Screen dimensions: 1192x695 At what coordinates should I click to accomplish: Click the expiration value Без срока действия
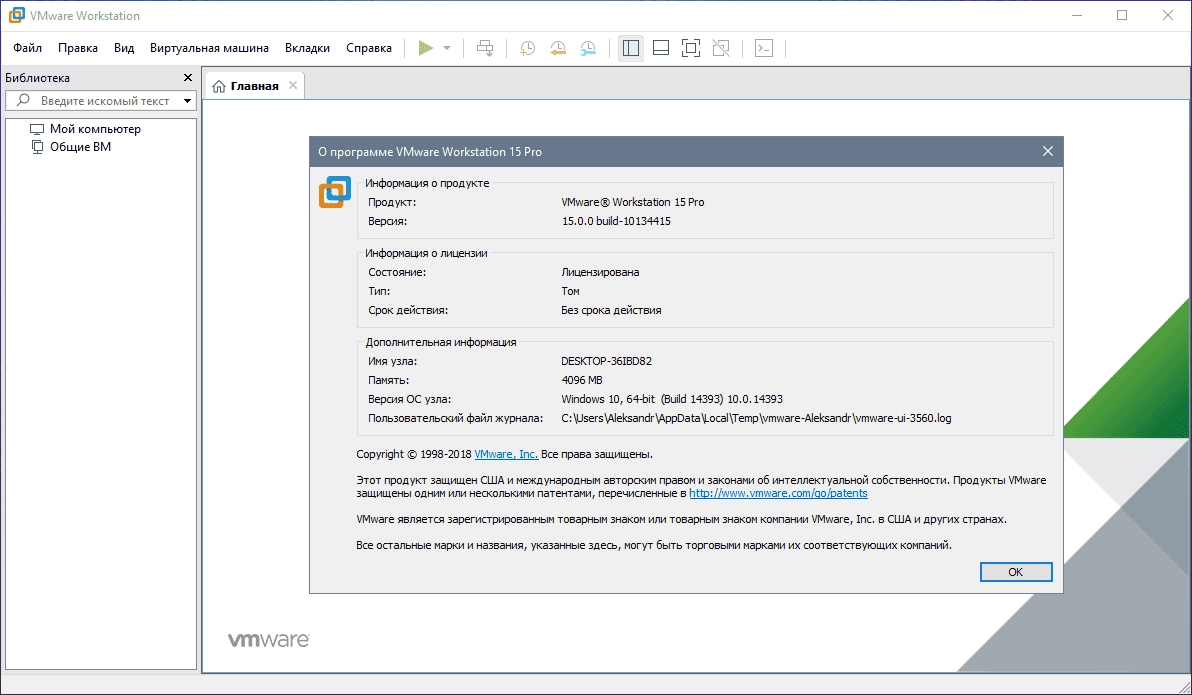611,310
